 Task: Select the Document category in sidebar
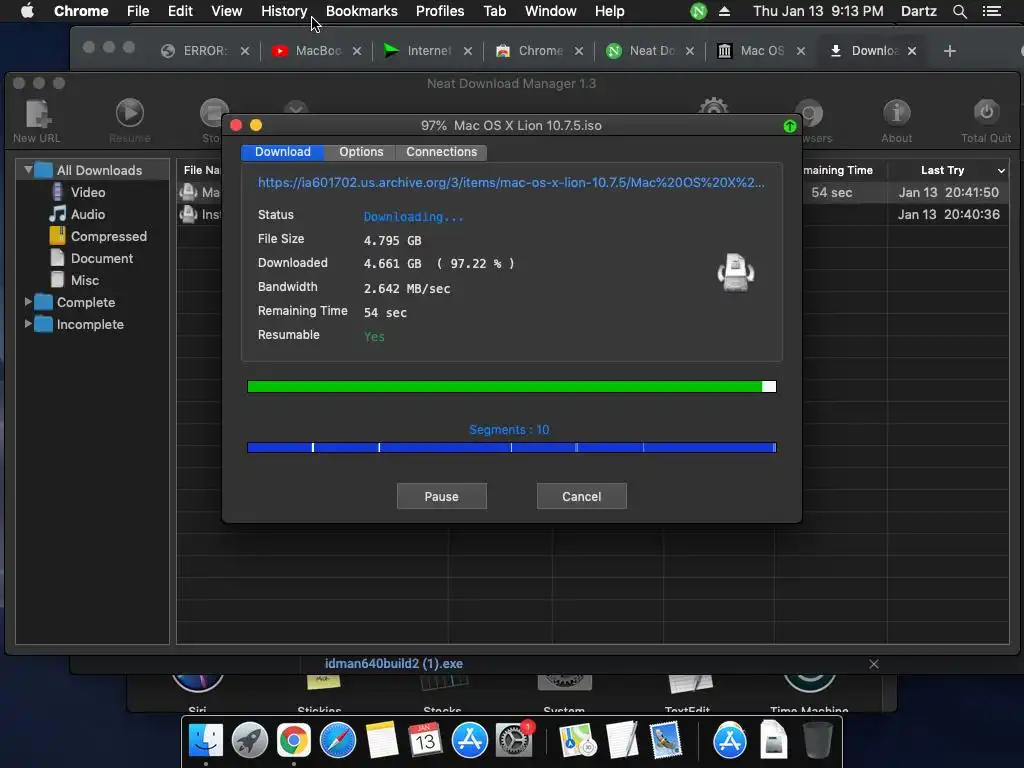pos(101,258)
